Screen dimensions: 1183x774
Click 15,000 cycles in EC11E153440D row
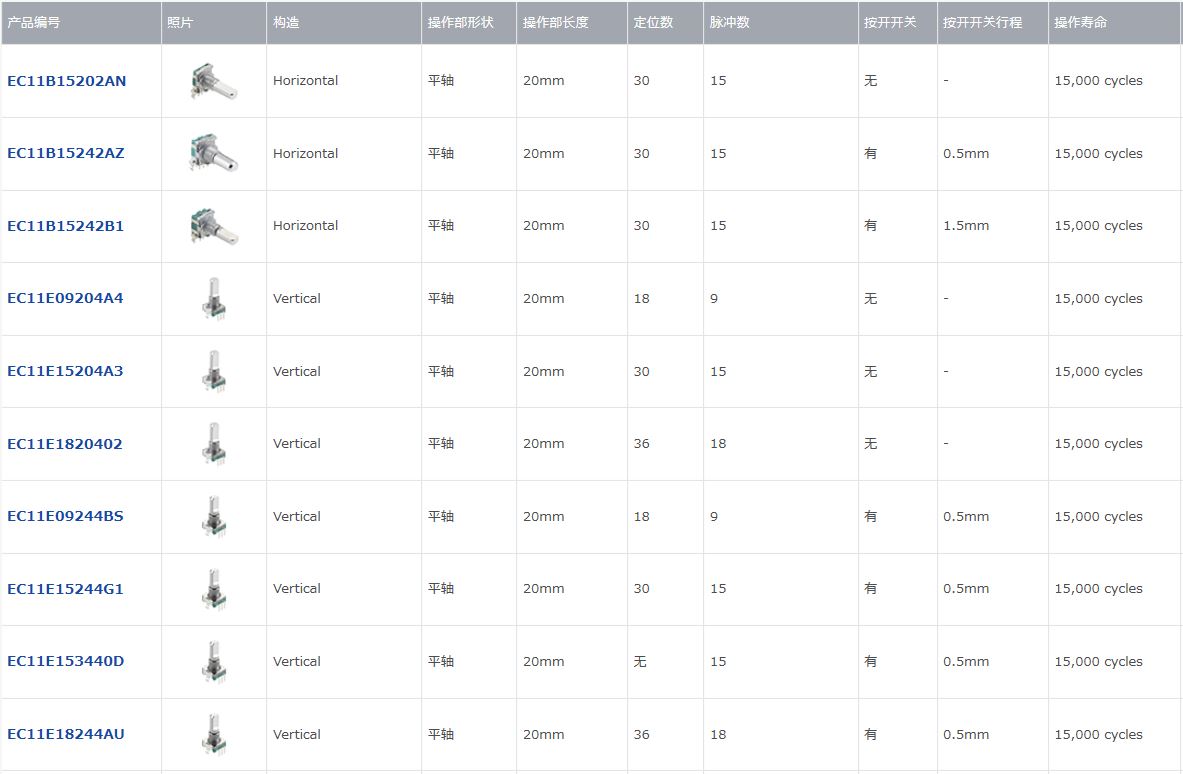coord(1098,662)
